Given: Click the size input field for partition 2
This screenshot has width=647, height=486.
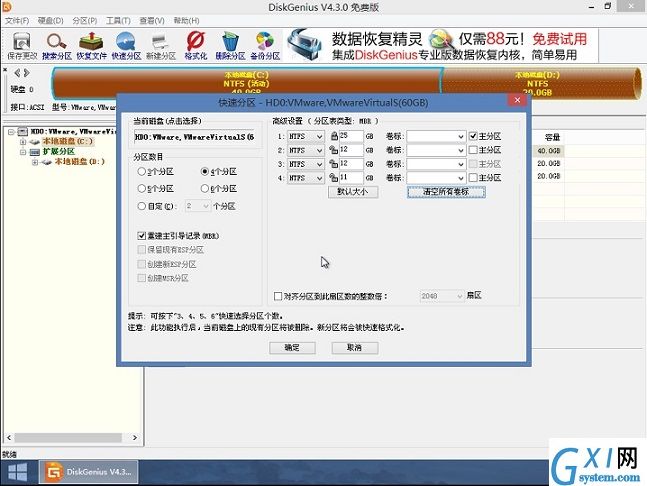Looking at the screenshot, I should coord(351,150).
